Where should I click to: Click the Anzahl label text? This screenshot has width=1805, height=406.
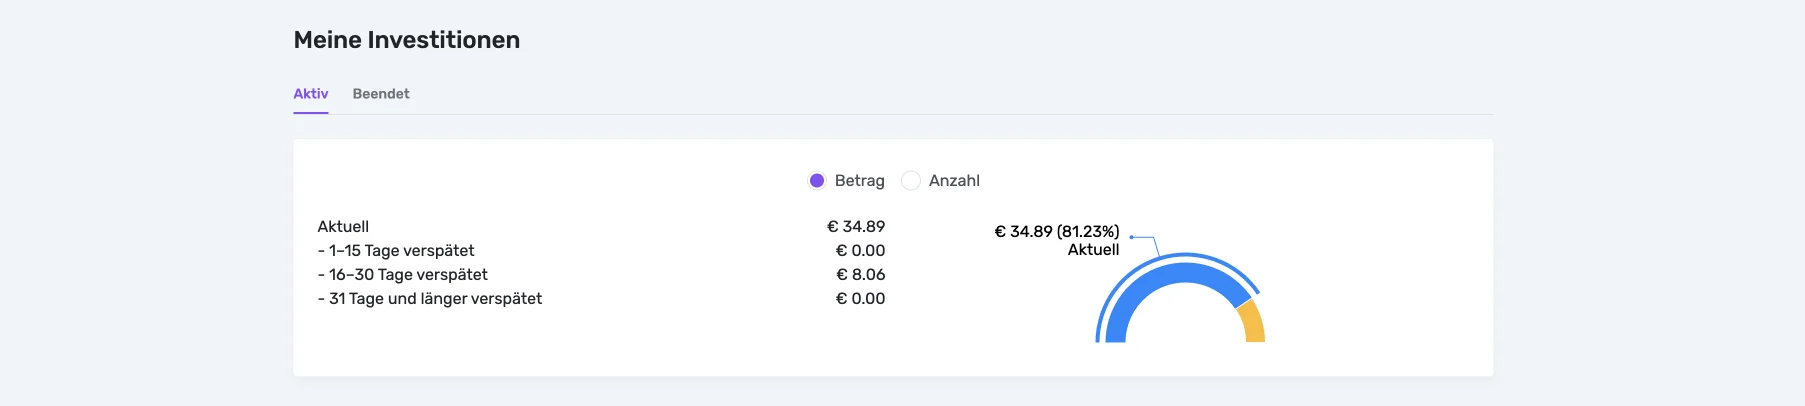click(954, 181)
